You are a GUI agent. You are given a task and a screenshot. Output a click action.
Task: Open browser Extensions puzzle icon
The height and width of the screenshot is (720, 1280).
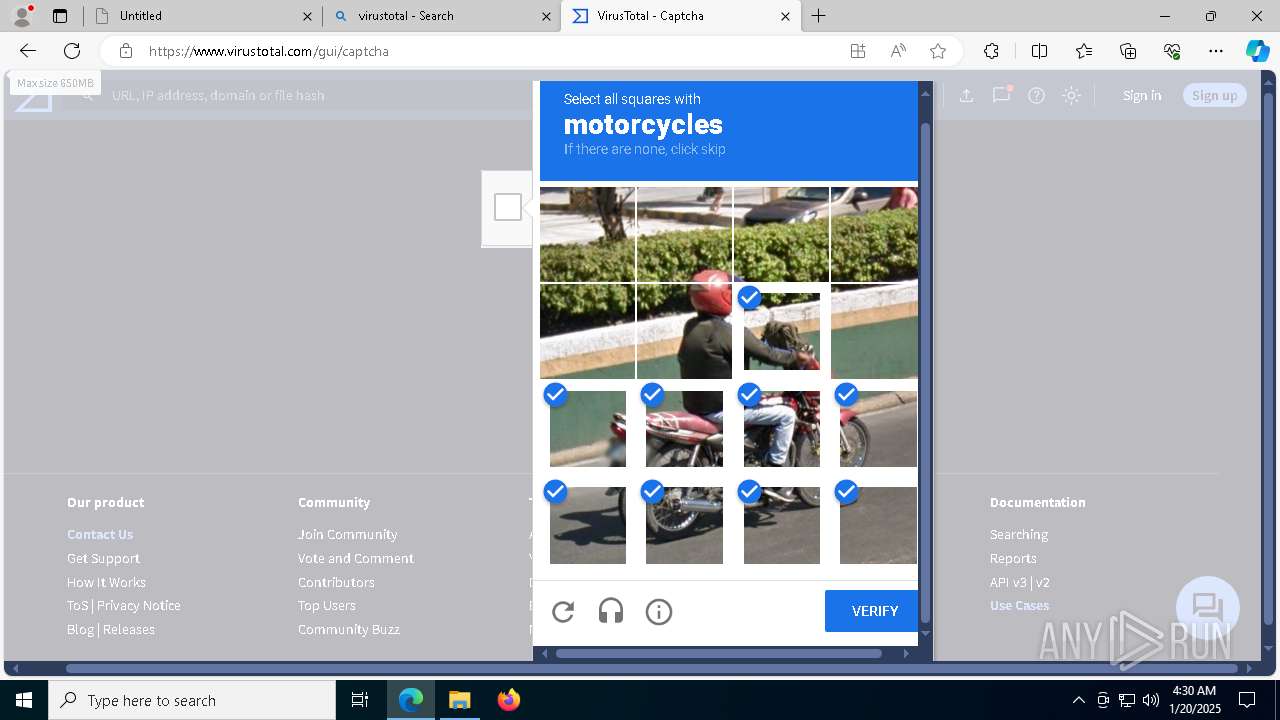click(991, 51)
